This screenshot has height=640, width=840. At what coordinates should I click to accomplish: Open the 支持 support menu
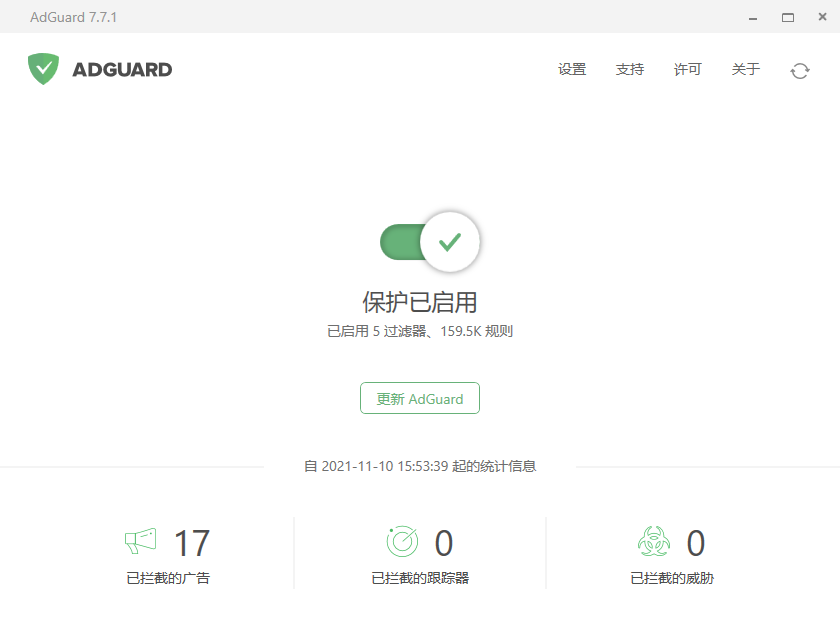click(x=630, y=70)
